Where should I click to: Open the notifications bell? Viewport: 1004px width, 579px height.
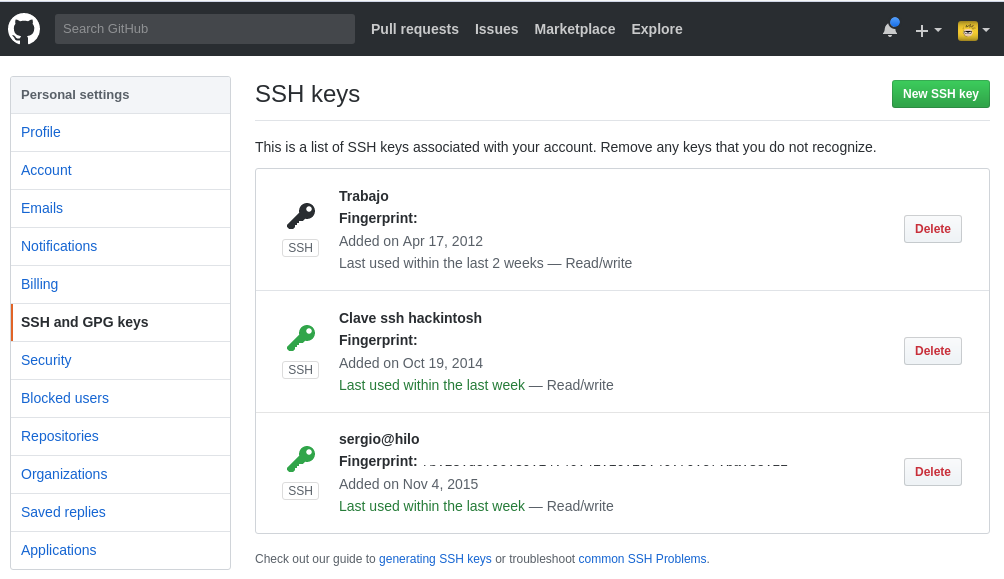coord(889,30)
